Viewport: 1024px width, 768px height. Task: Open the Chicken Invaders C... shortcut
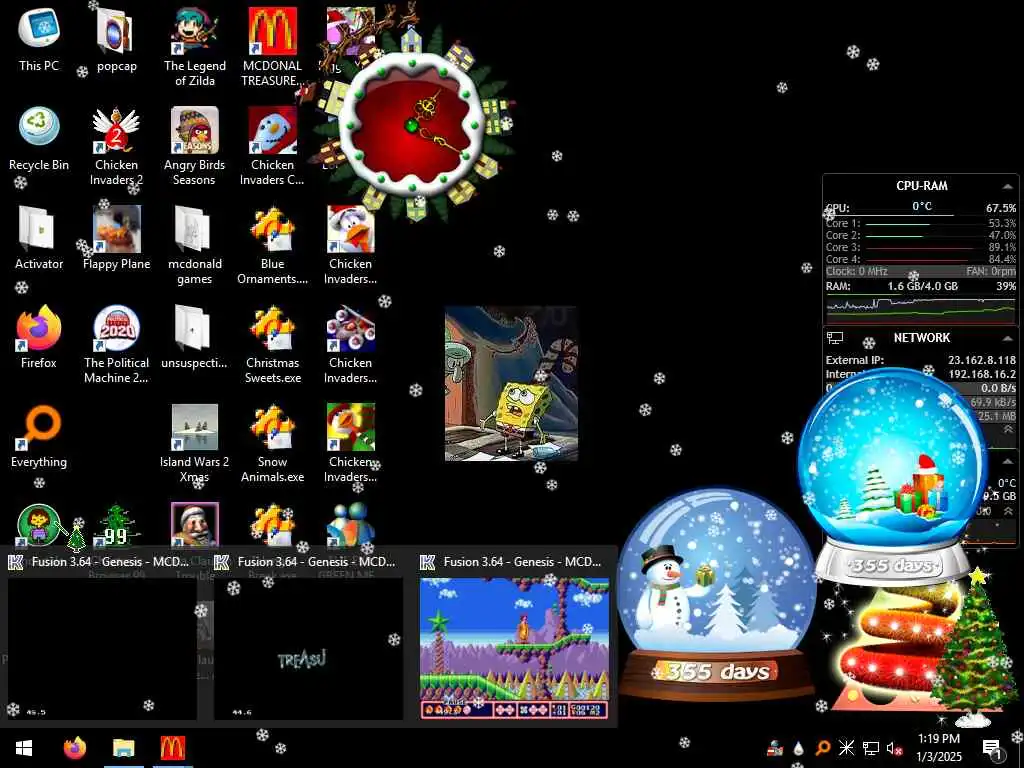pos(272,146)
